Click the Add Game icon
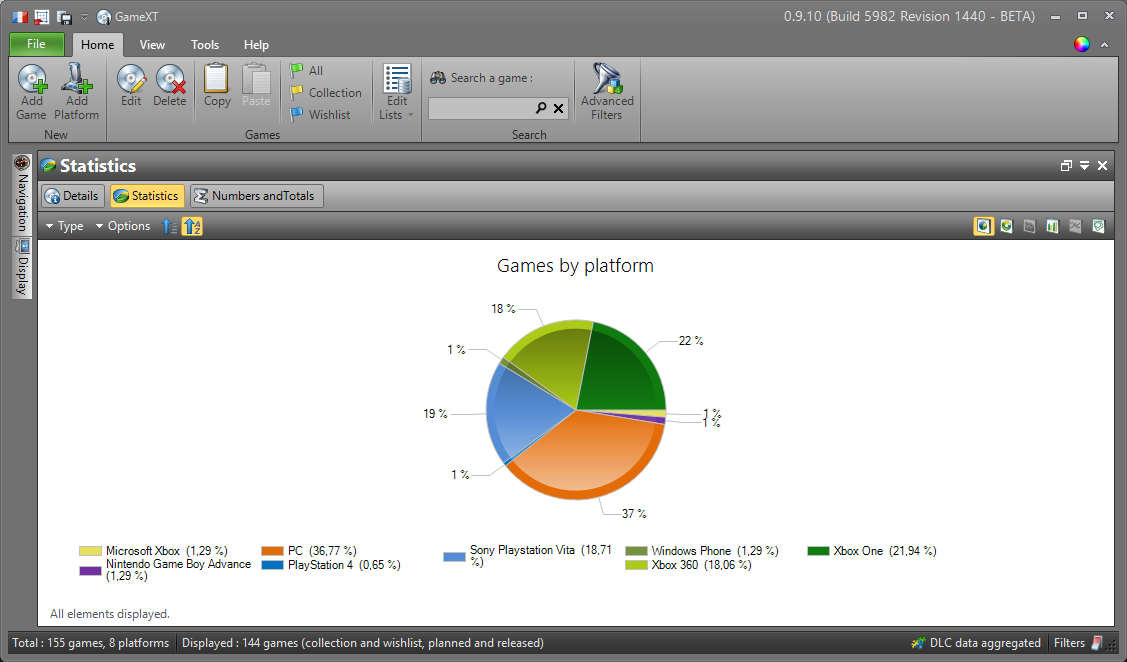 click(x=32, y=80)
